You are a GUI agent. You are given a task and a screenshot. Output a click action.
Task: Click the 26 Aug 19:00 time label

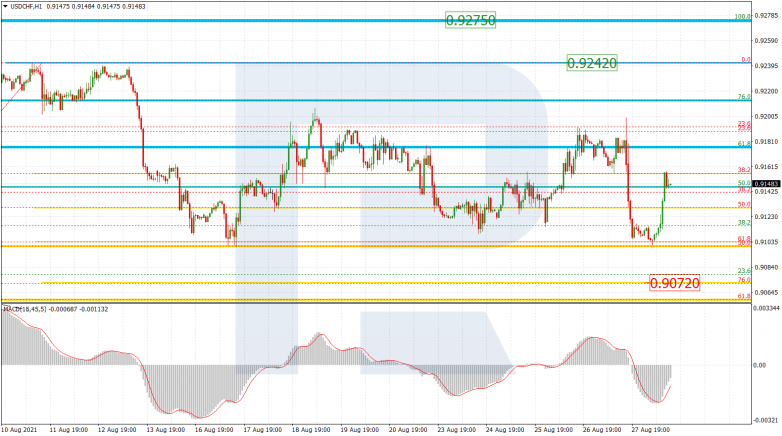602,430
